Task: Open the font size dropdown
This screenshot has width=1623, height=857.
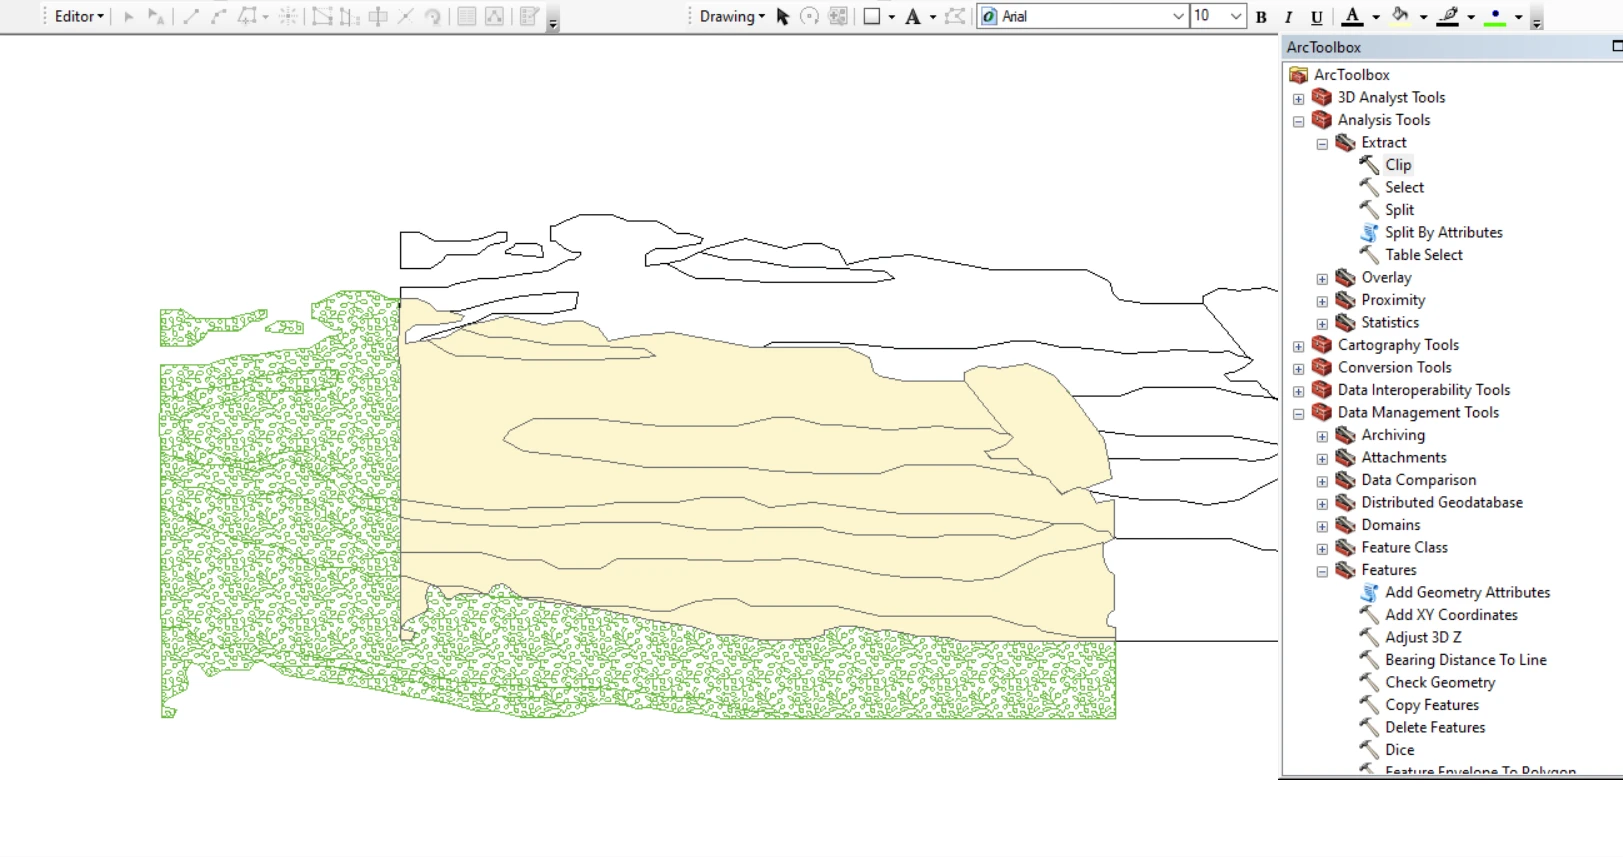Action: point(1236,16)
